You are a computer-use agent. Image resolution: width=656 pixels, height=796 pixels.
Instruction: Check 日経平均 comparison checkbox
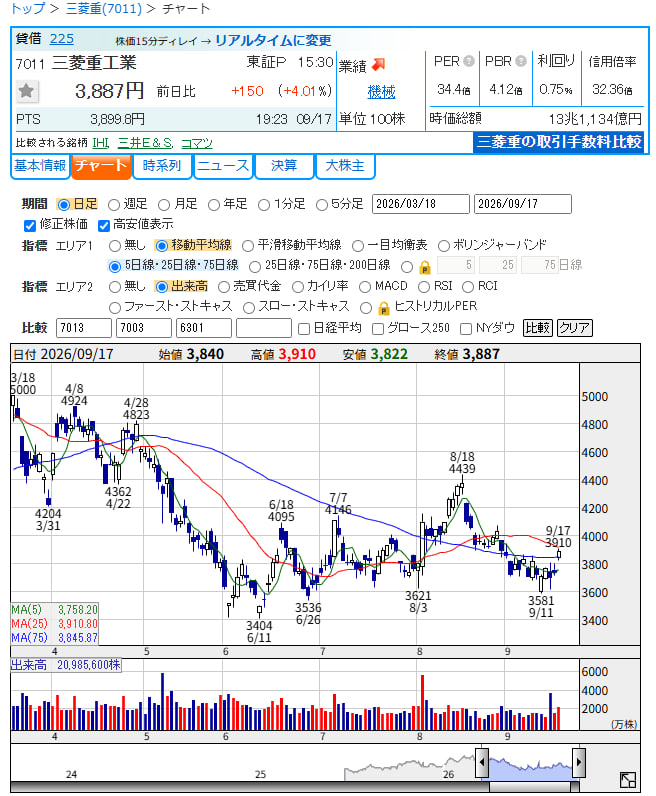(304, 329)
